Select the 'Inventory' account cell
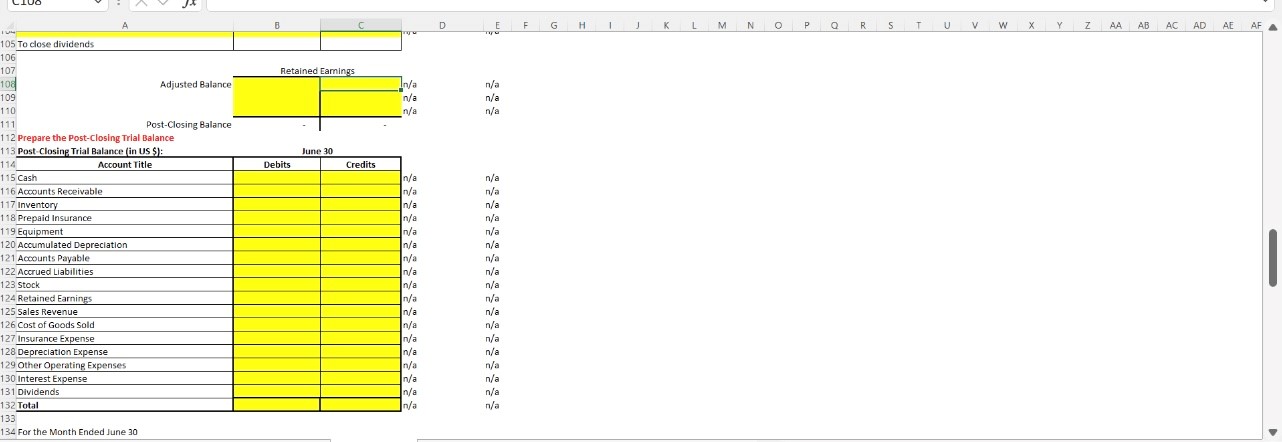This screenshot has height=442, width=1282. (x=125, y=204)
